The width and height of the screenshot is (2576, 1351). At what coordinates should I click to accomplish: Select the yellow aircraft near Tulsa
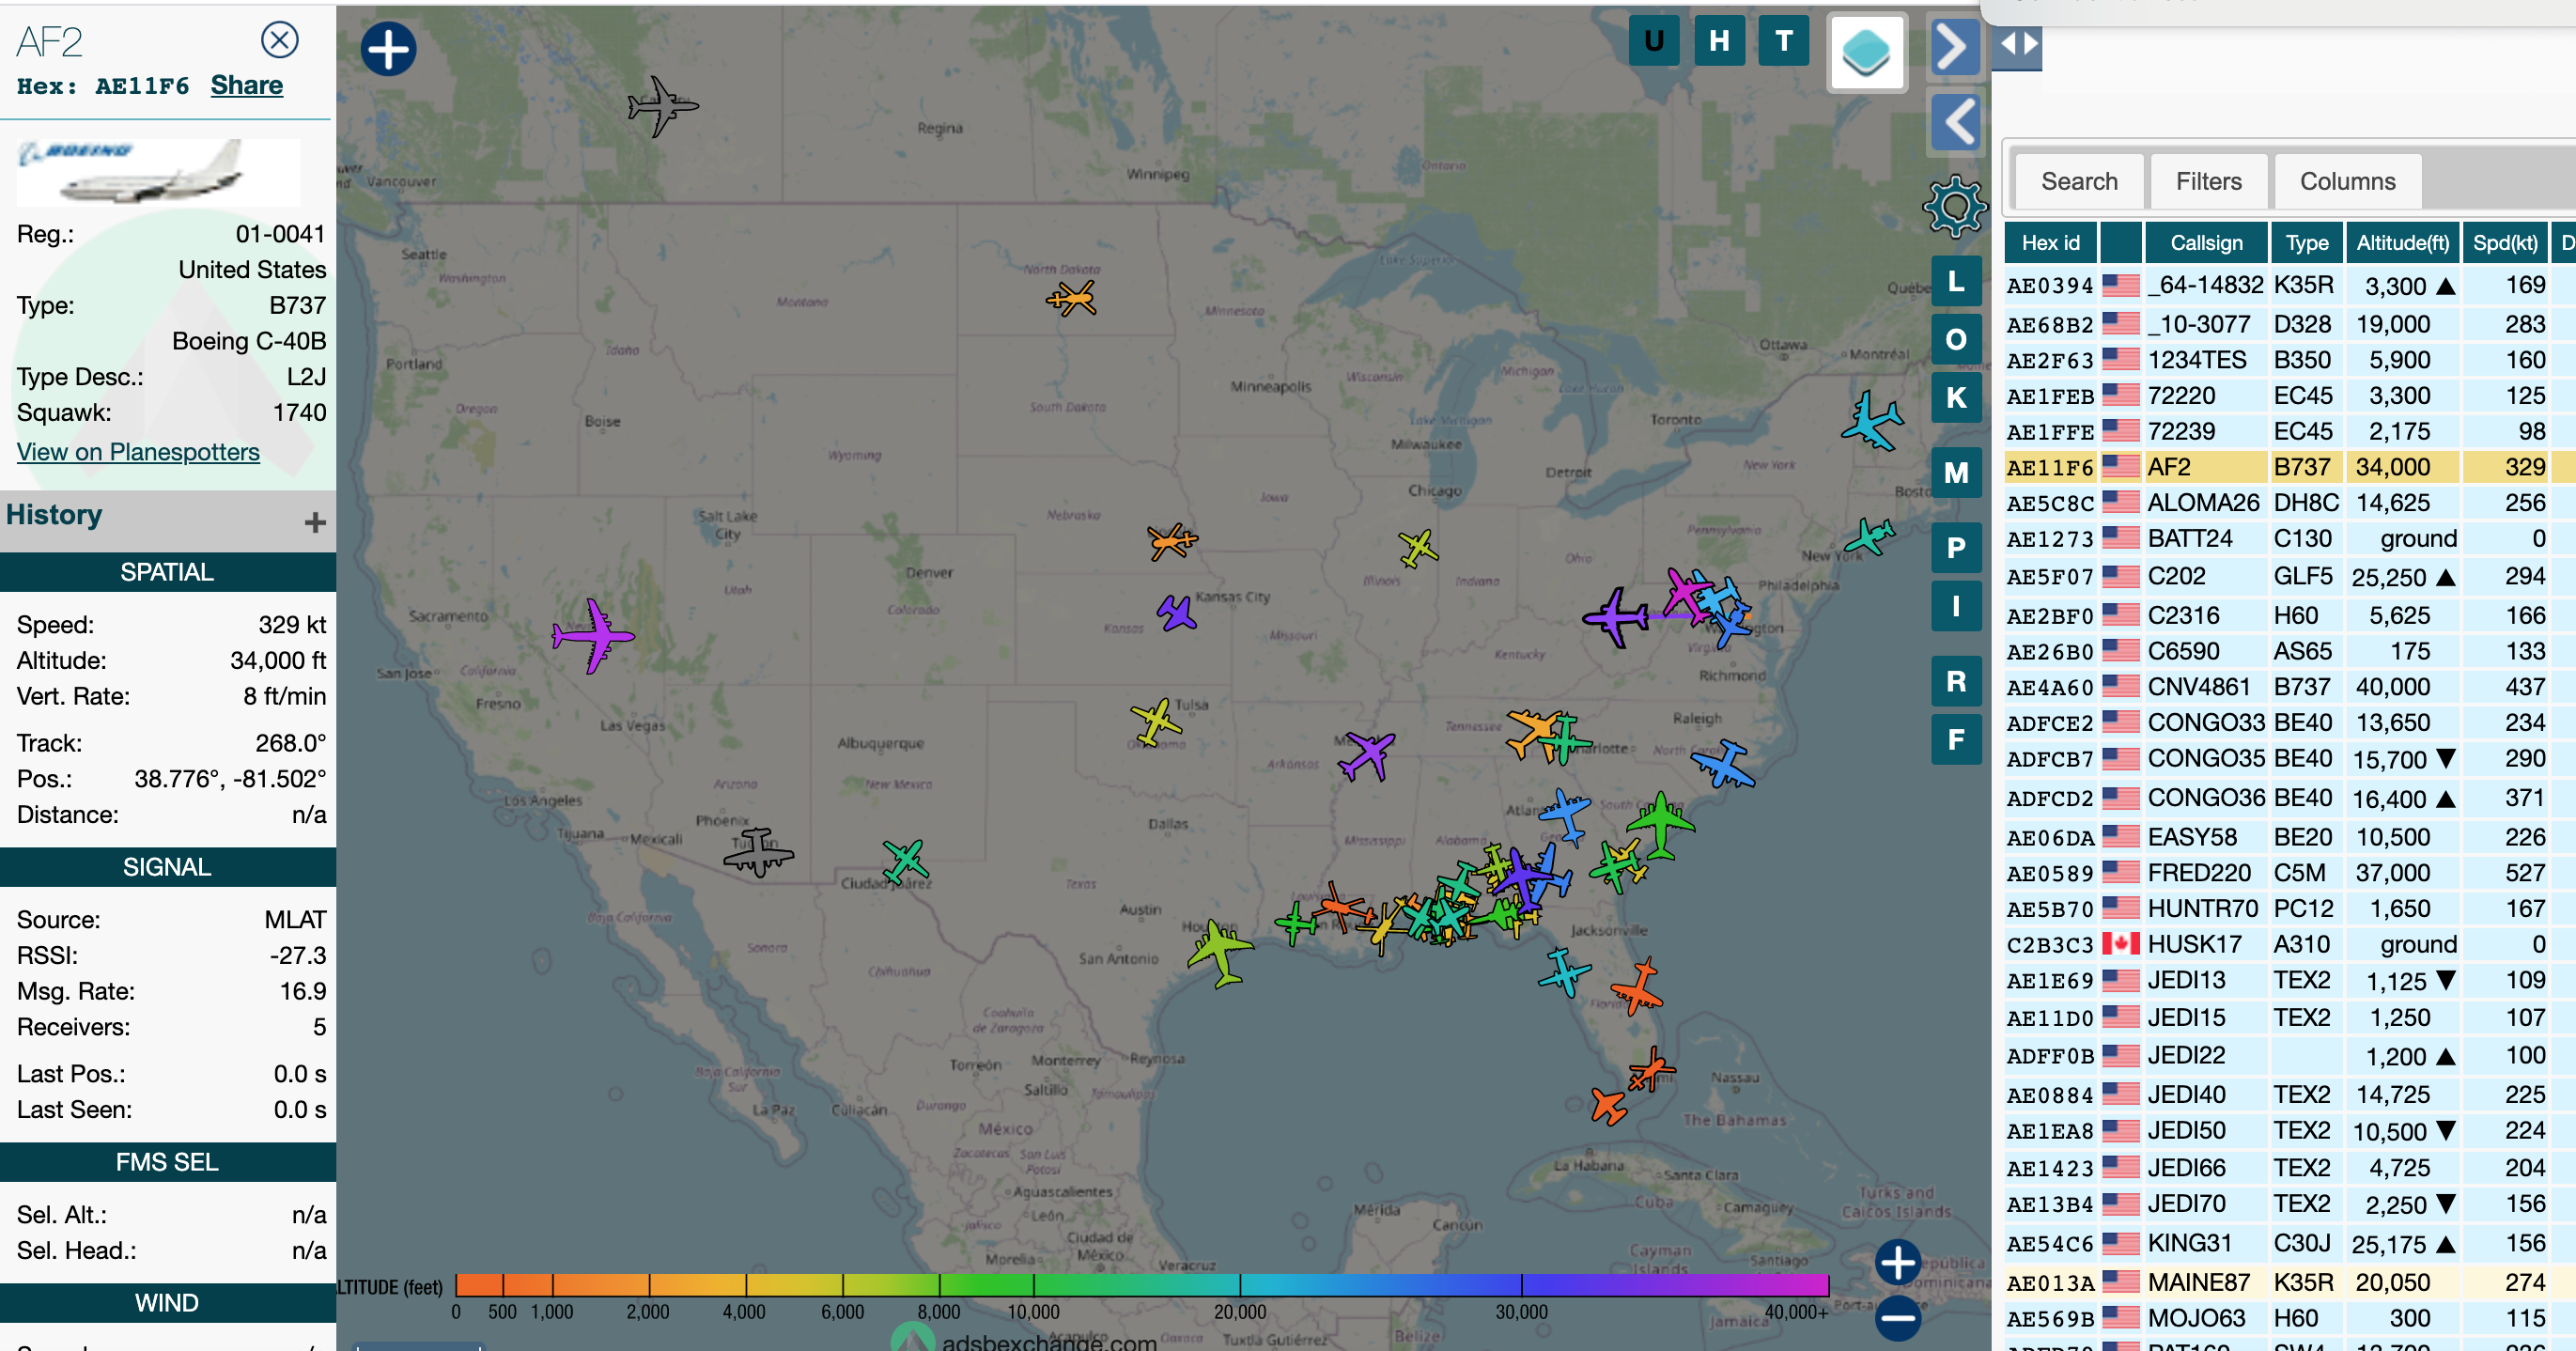[x=1156, y=721]
